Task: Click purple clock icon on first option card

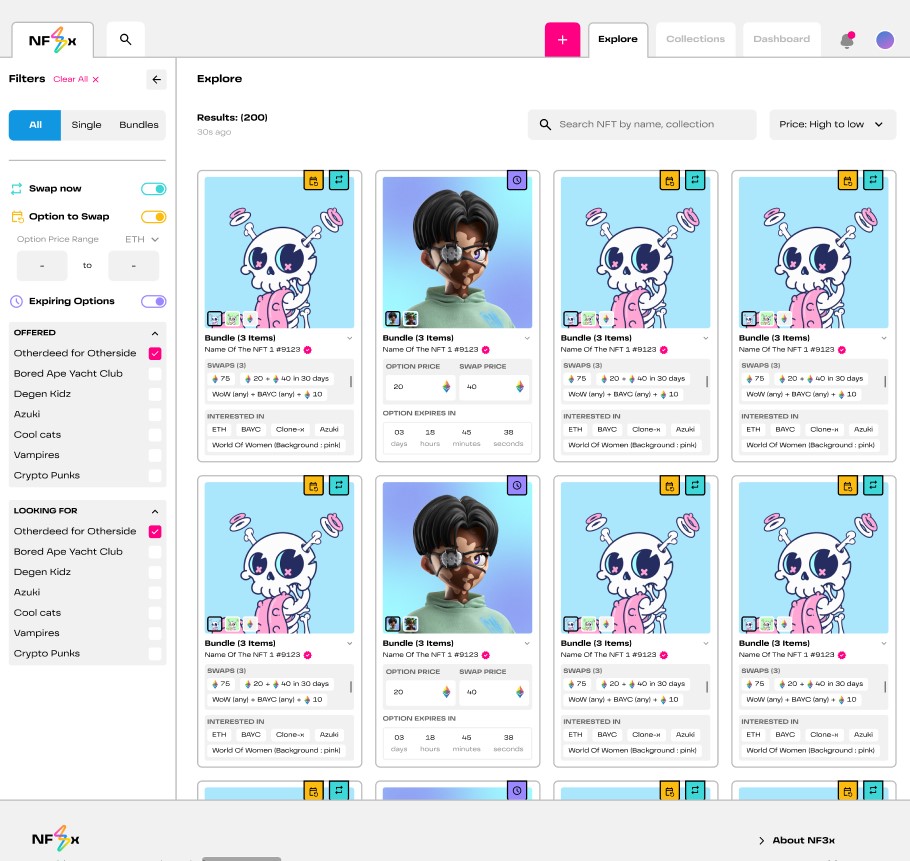Action: (x=517, y=180)
